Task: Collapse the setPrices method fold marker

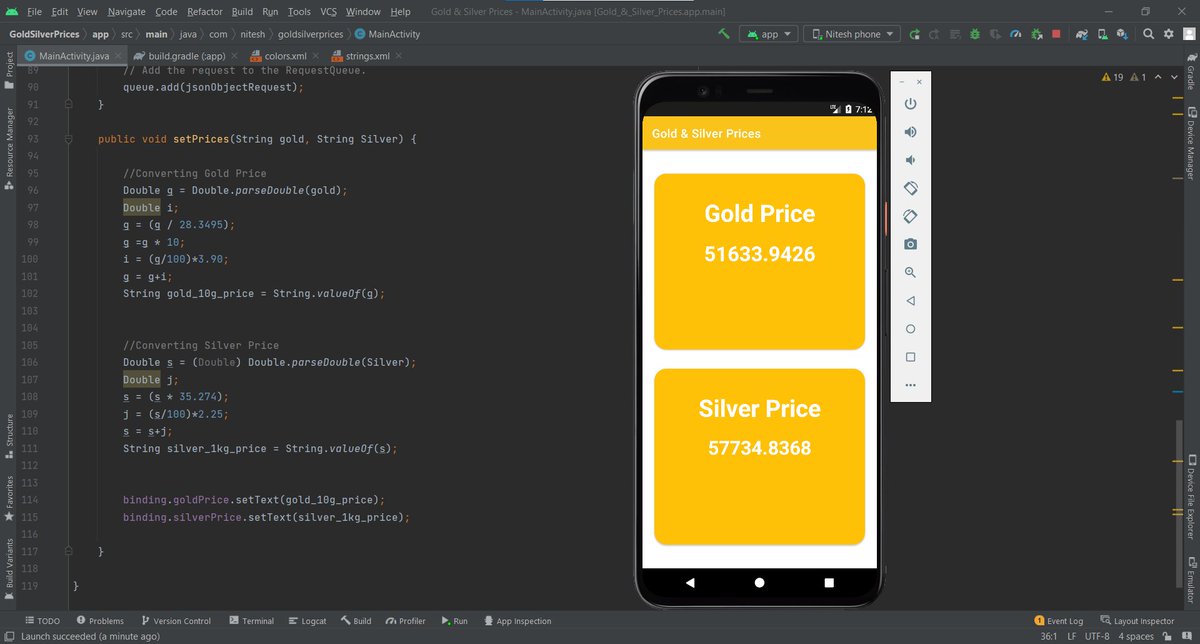Action: (x=69, y=139)
